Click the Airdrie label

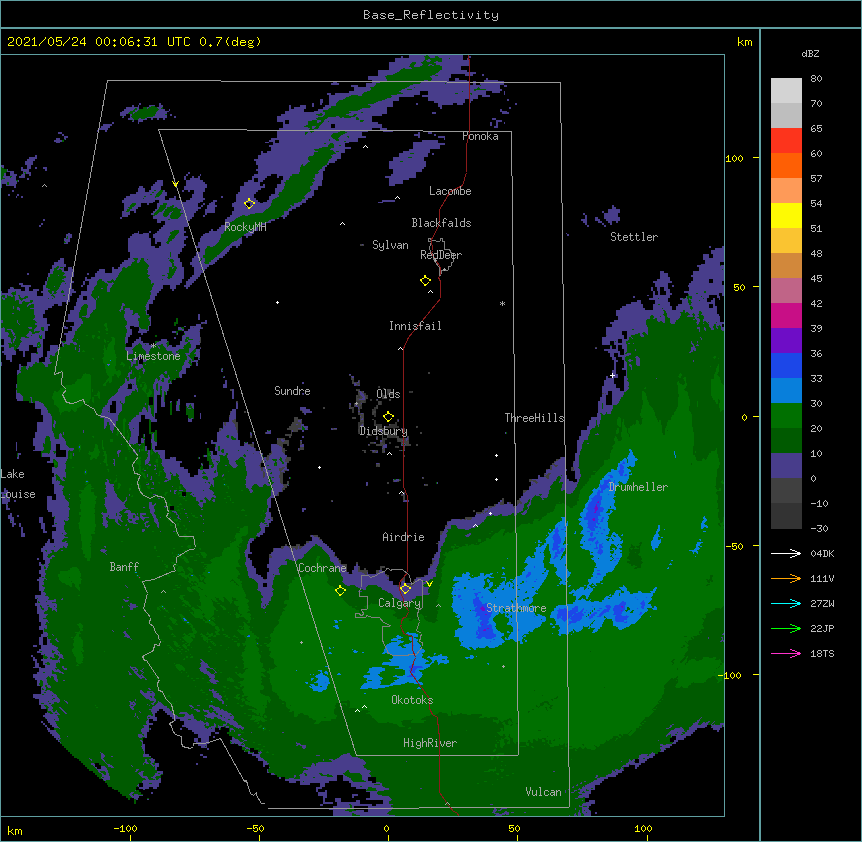coord(404,537)
